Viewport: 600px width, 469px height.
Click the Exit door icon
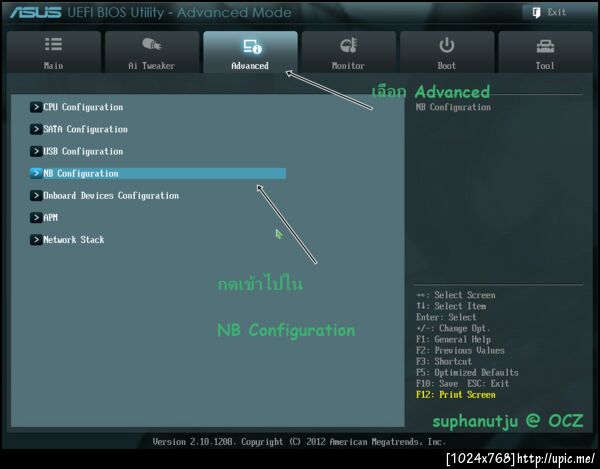tap(536, 13)
